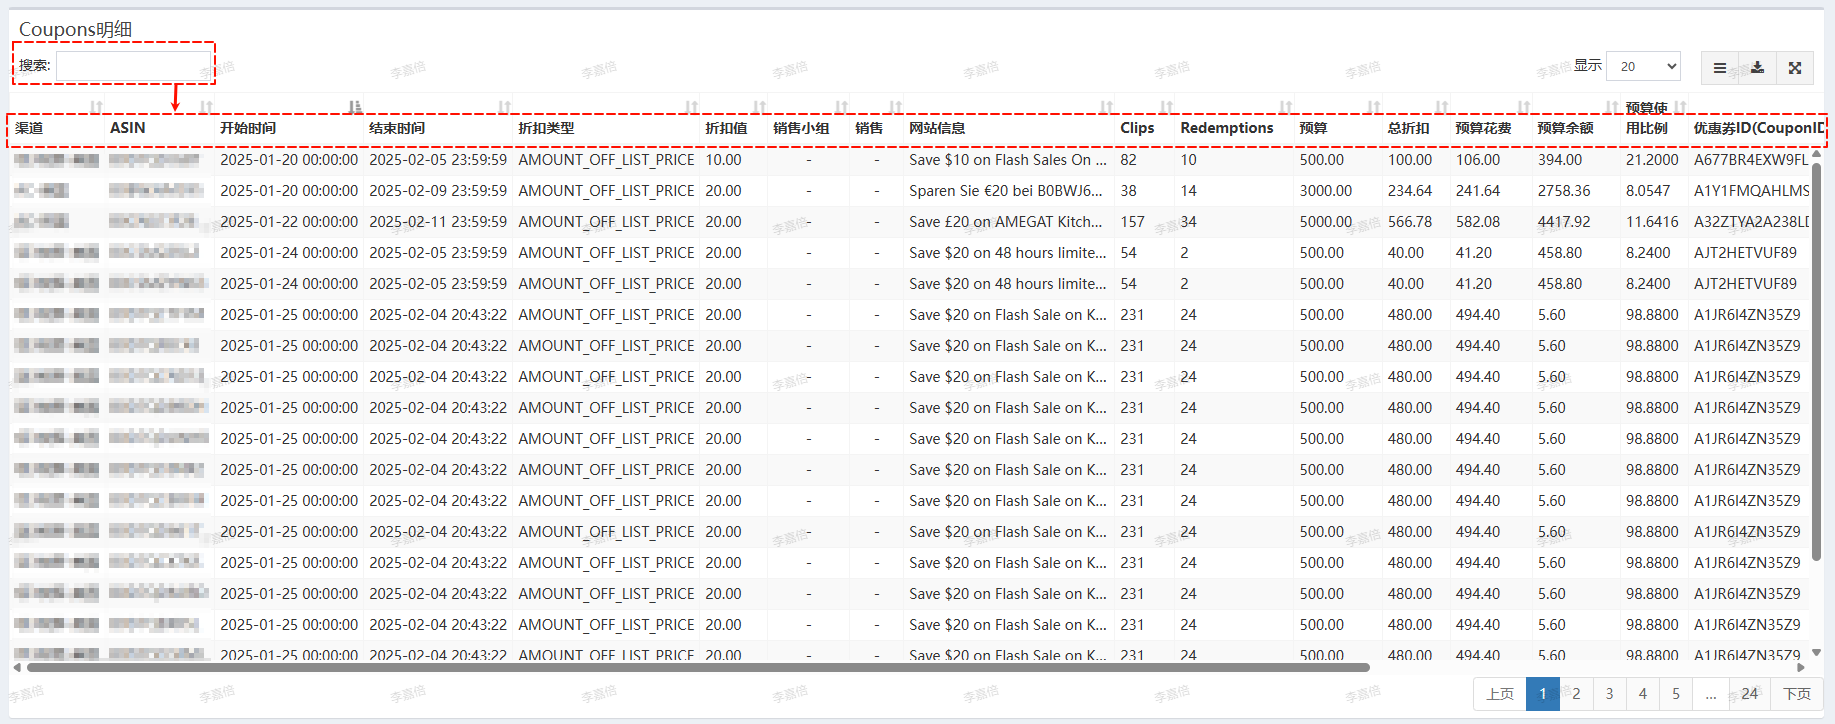Click sort icon above ASIN column
Image resolution: width=1835 pixels, height=724 pixels.
tap(206, 107)
